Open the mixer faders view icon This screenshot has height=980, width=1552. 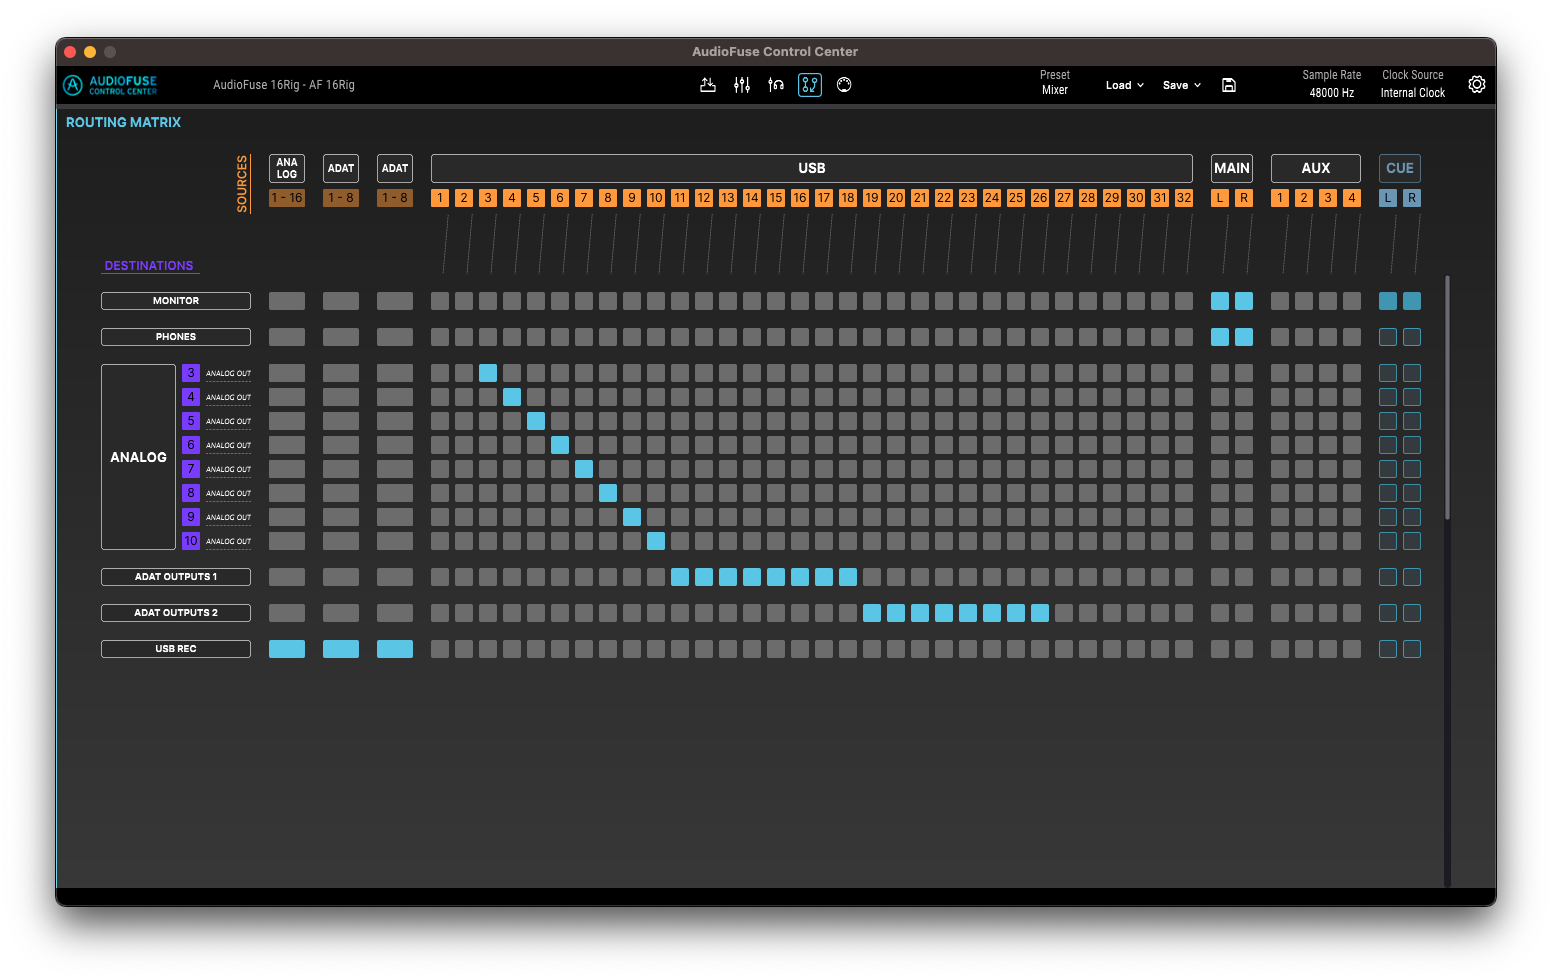coord(742,85)
